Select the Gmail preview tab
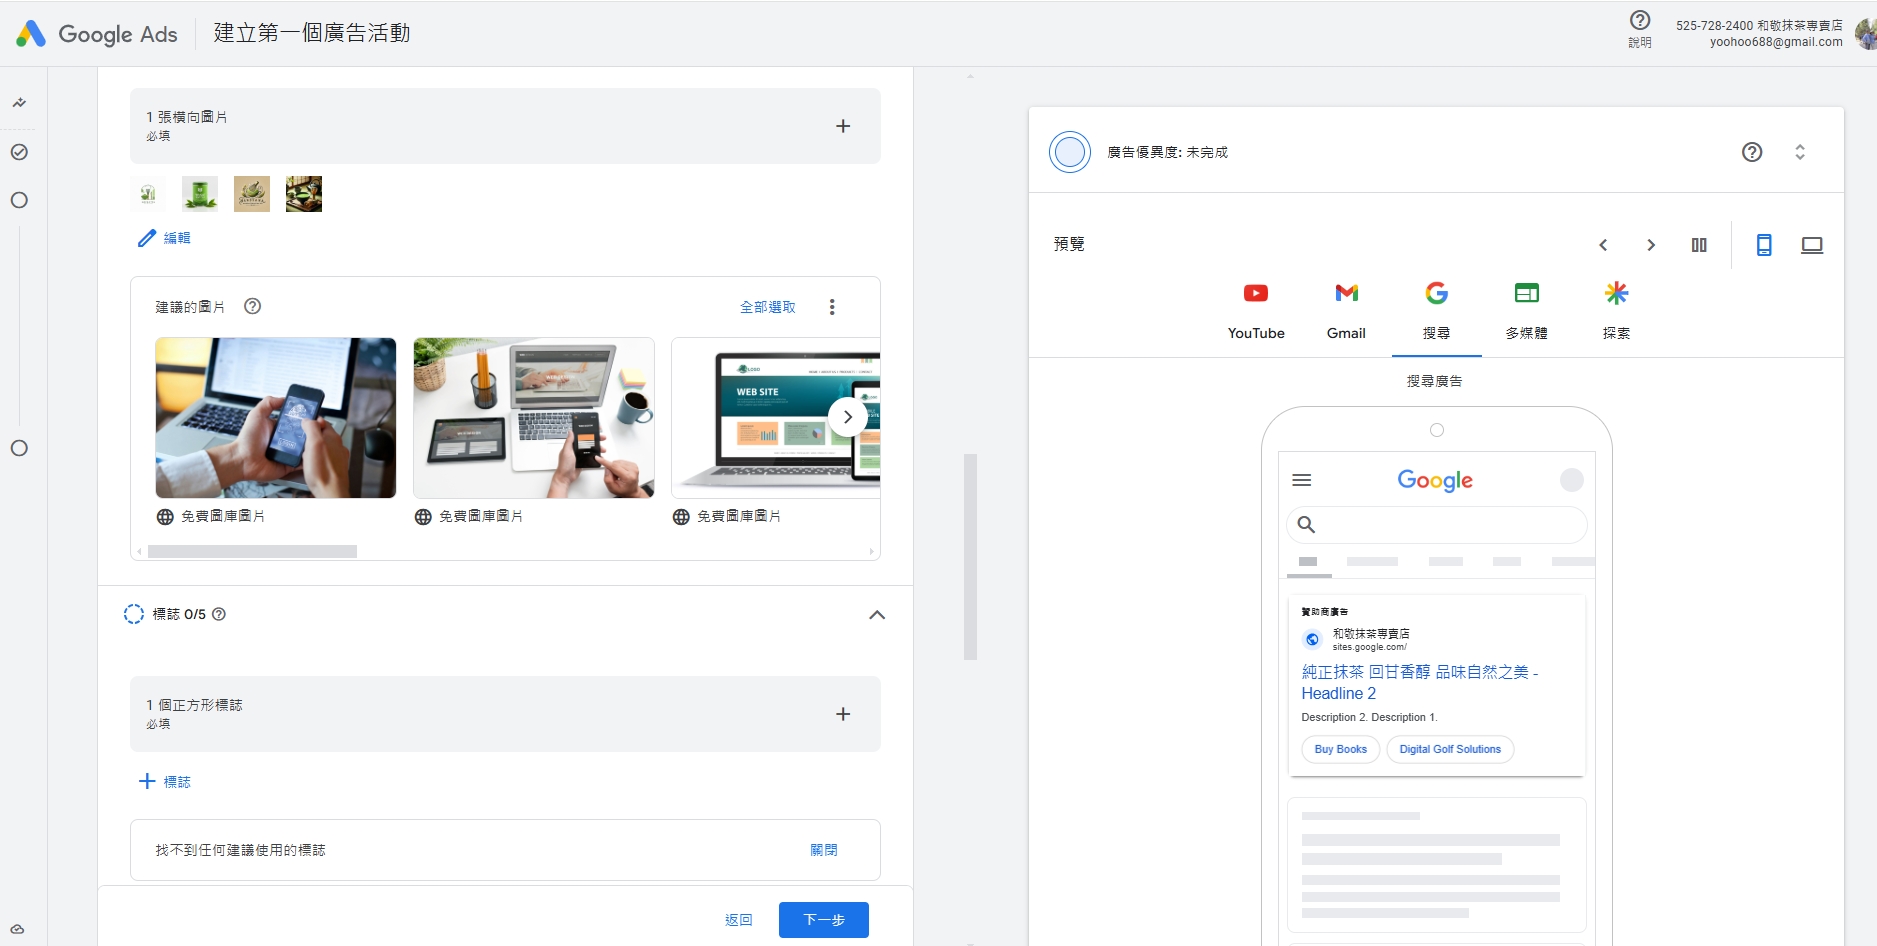1877x946 pixels. coord(1346,312)
